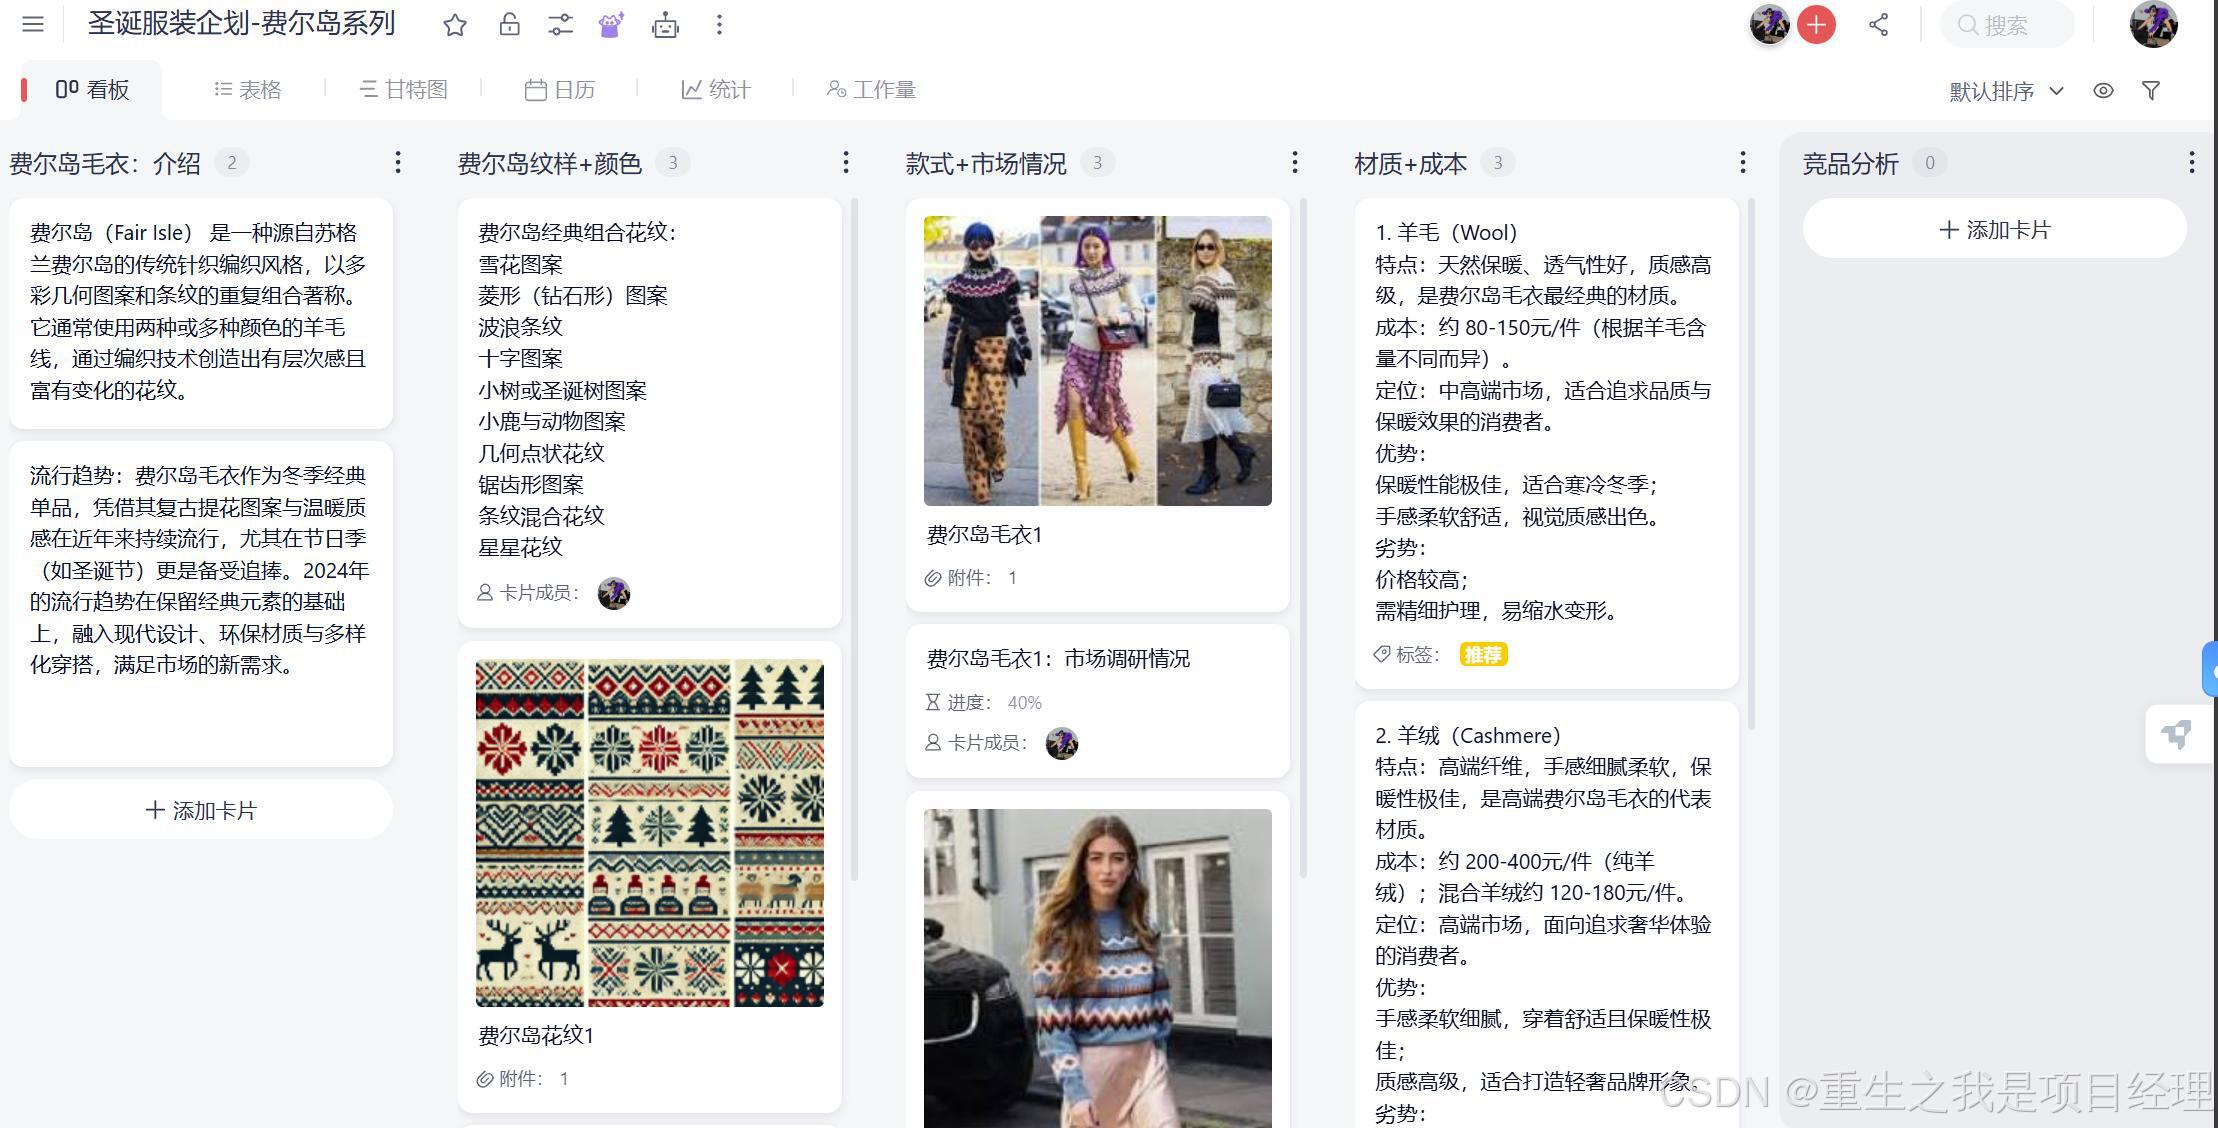Click the lock permission icon
Screen dimensions: 2218x1128
click(x=509, y=25)
